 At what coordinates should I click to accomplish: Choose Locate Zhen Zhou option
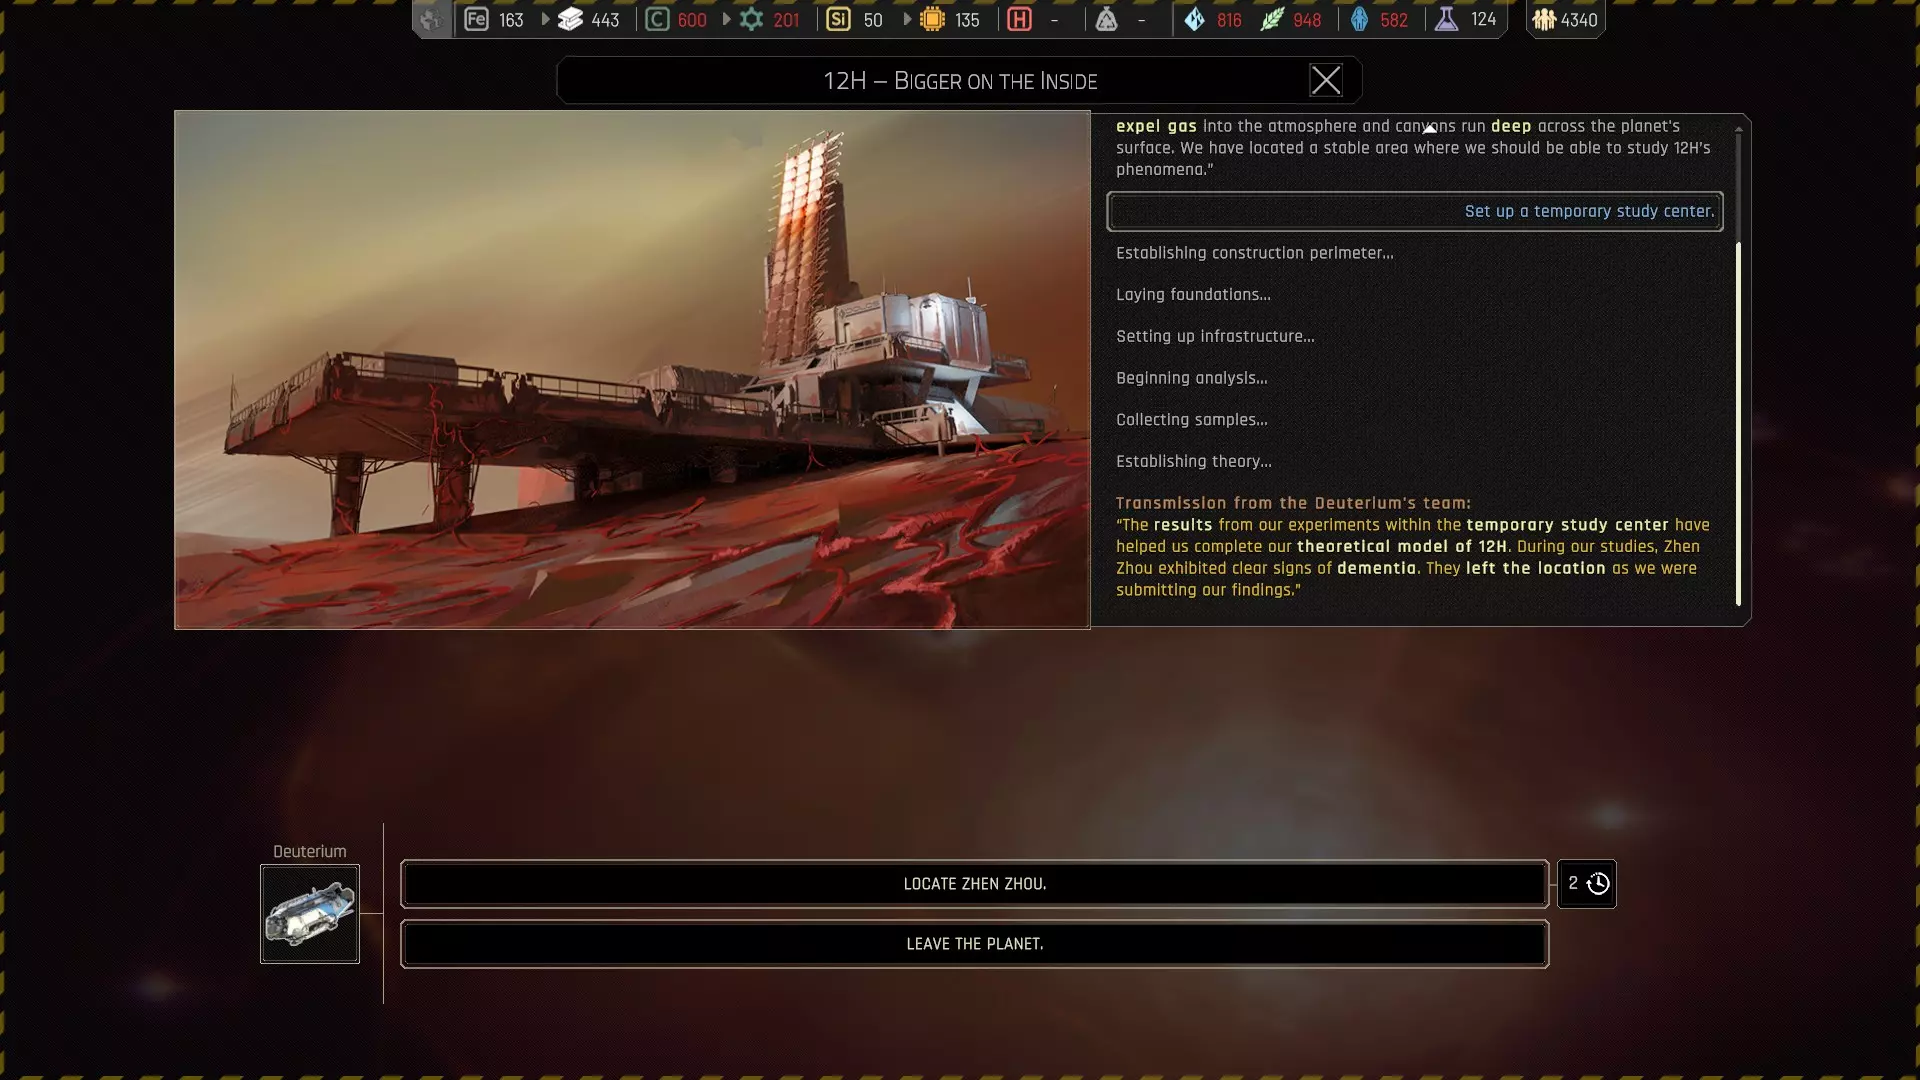(x=974, y=884)
